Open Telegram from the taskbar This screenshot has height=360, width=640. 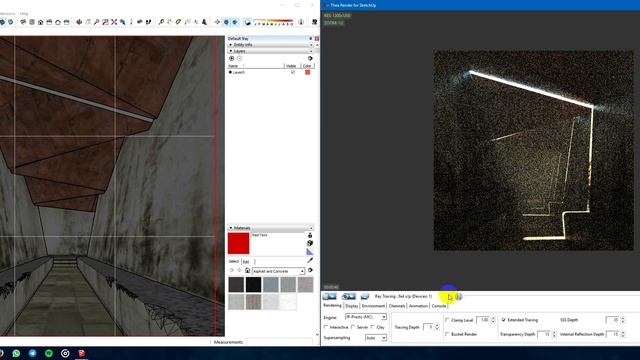pyautogui.click(x=33, y=353)
